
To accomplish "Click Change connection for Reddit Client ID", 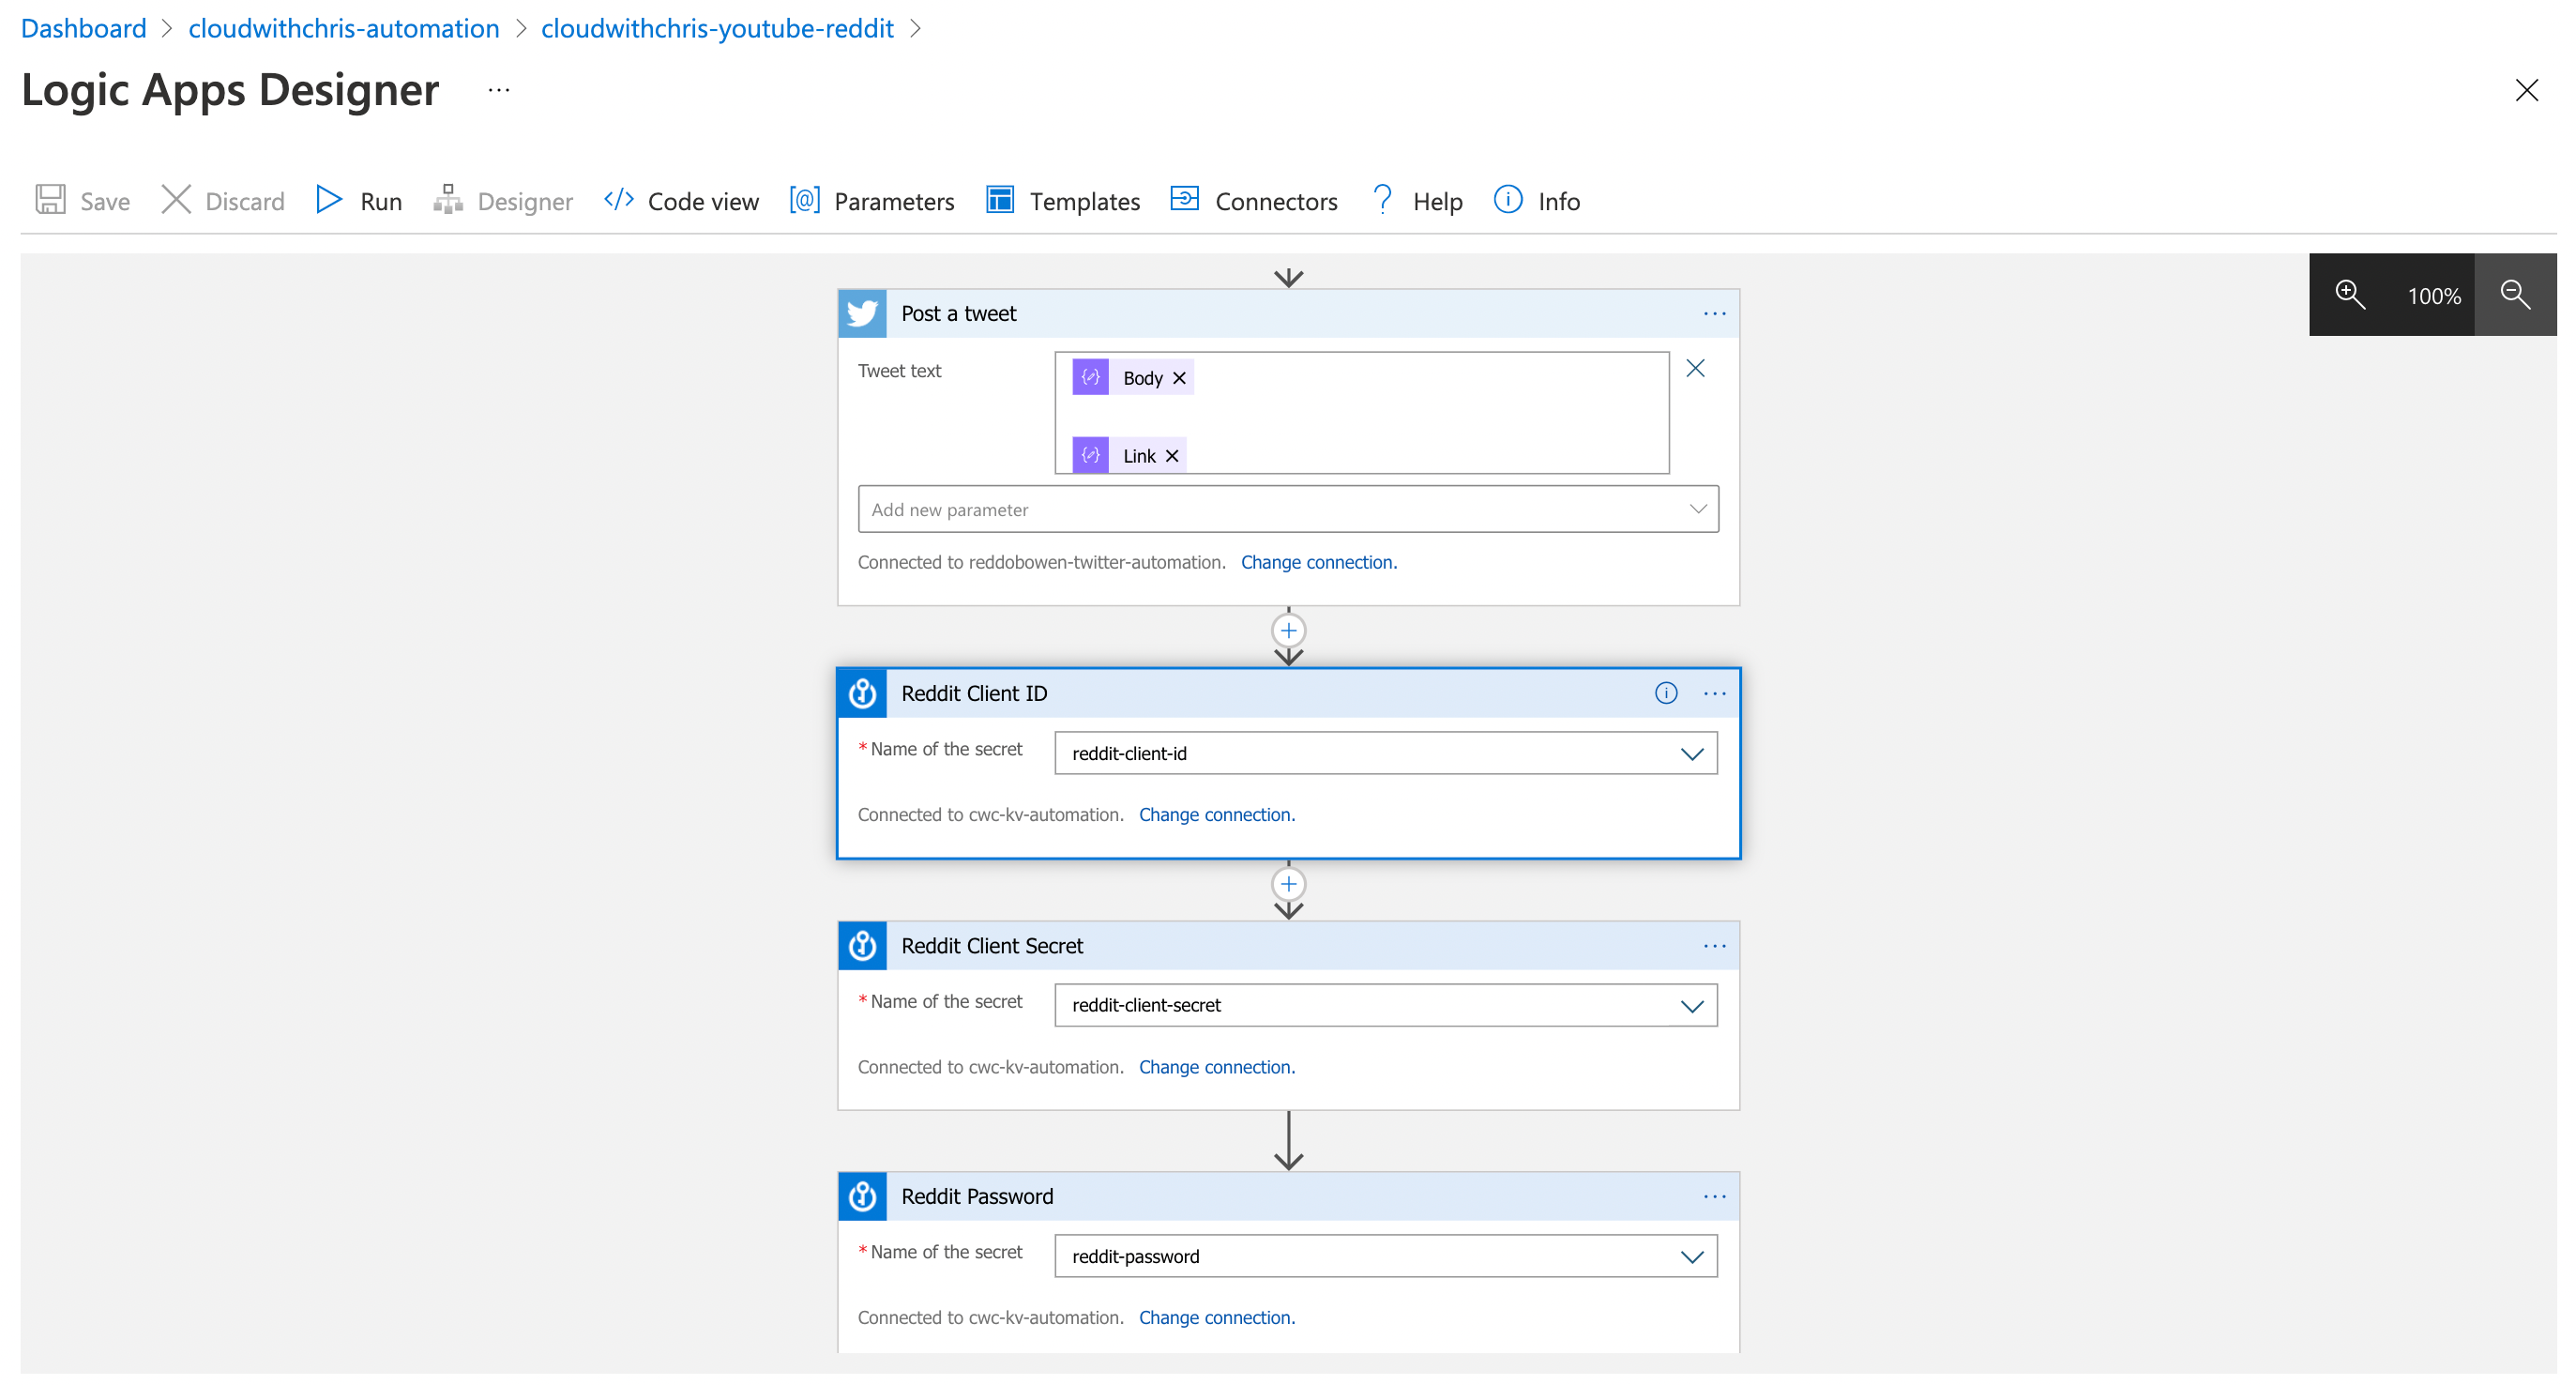I will [1219, 814].
